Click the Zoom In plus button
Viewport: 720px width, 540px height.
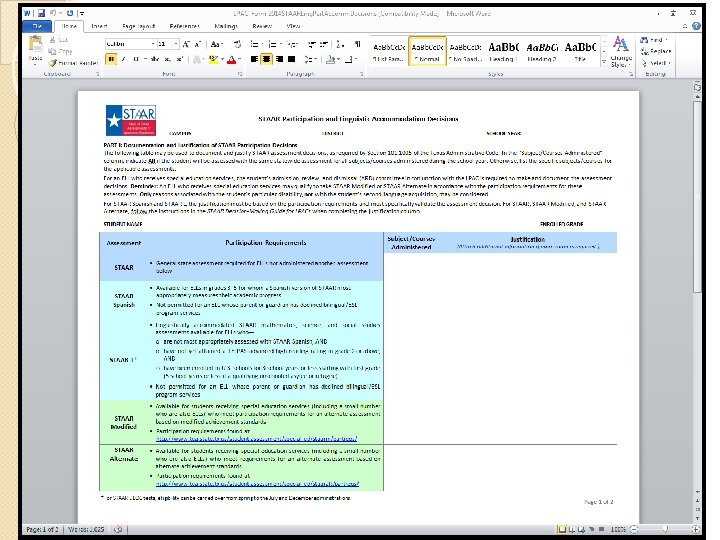pos(696,529)
